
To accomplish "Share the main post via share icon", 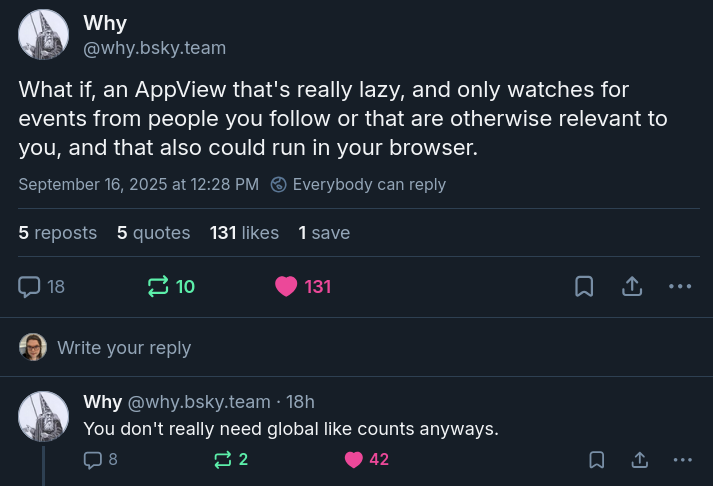I will click(632, 286).
